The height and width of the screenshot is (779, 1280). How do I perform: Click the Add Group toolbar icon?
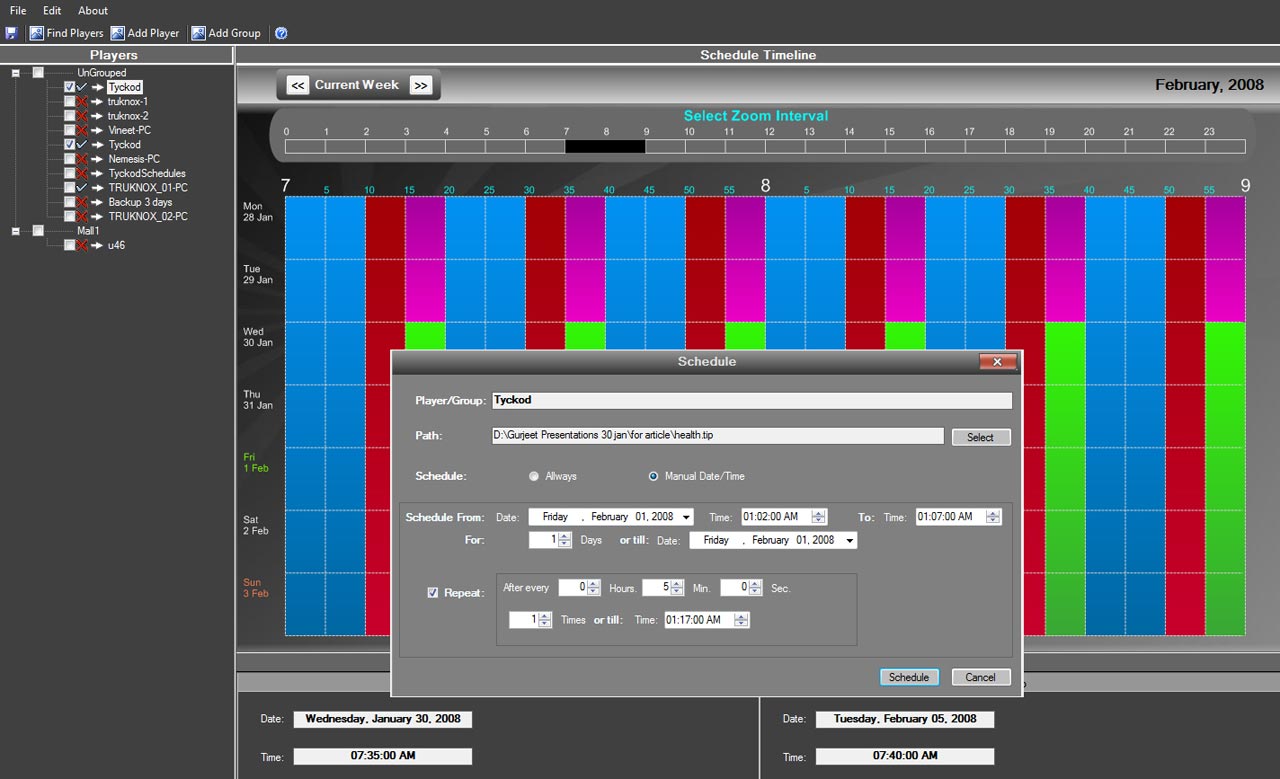point(199,33)
